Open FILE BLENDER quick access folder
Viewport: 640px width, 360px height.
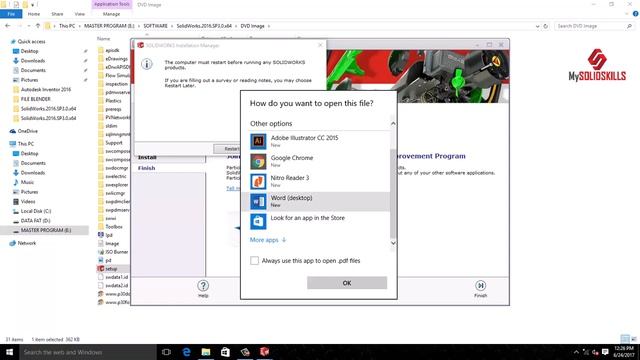coord(36,99)
